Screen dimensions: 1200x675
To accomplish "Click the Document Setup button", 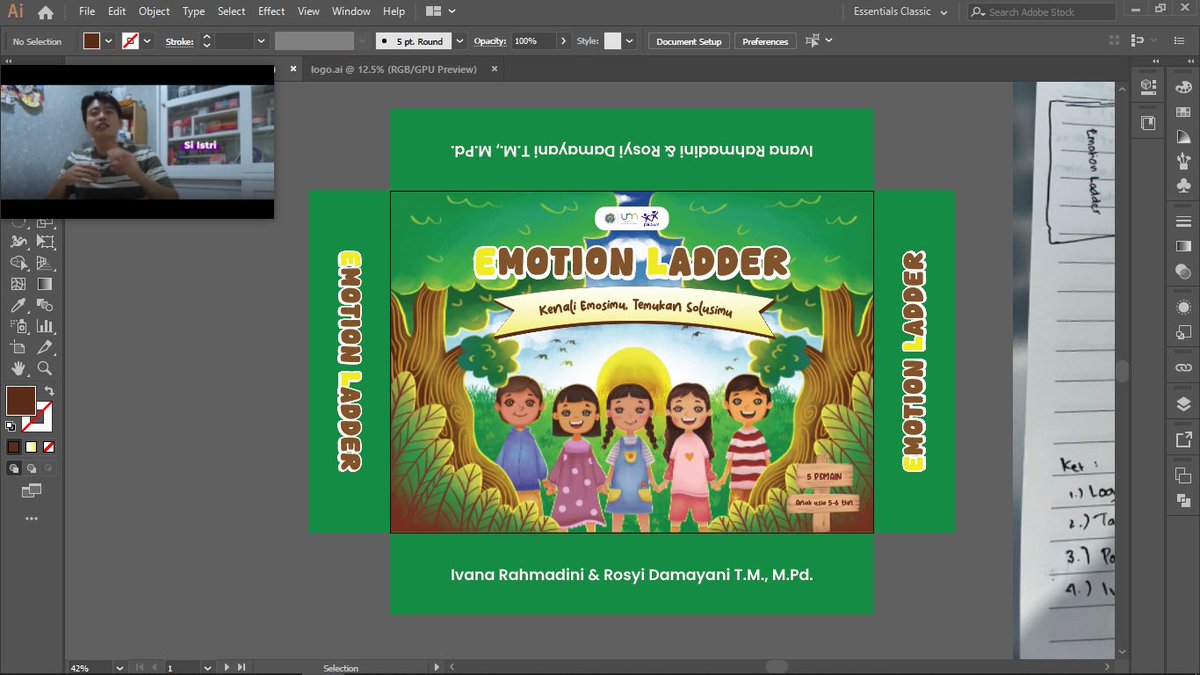I will click(689, 41).
